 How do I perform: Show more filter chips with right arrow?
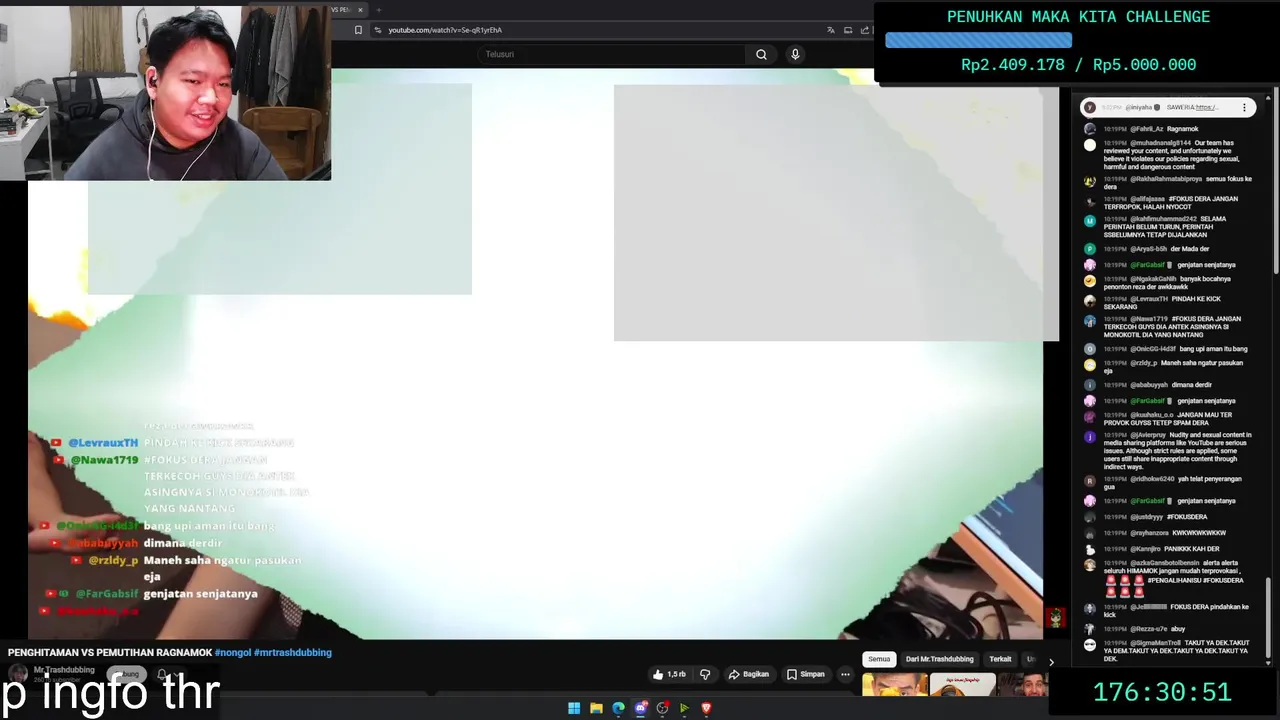coord(1050,661)
